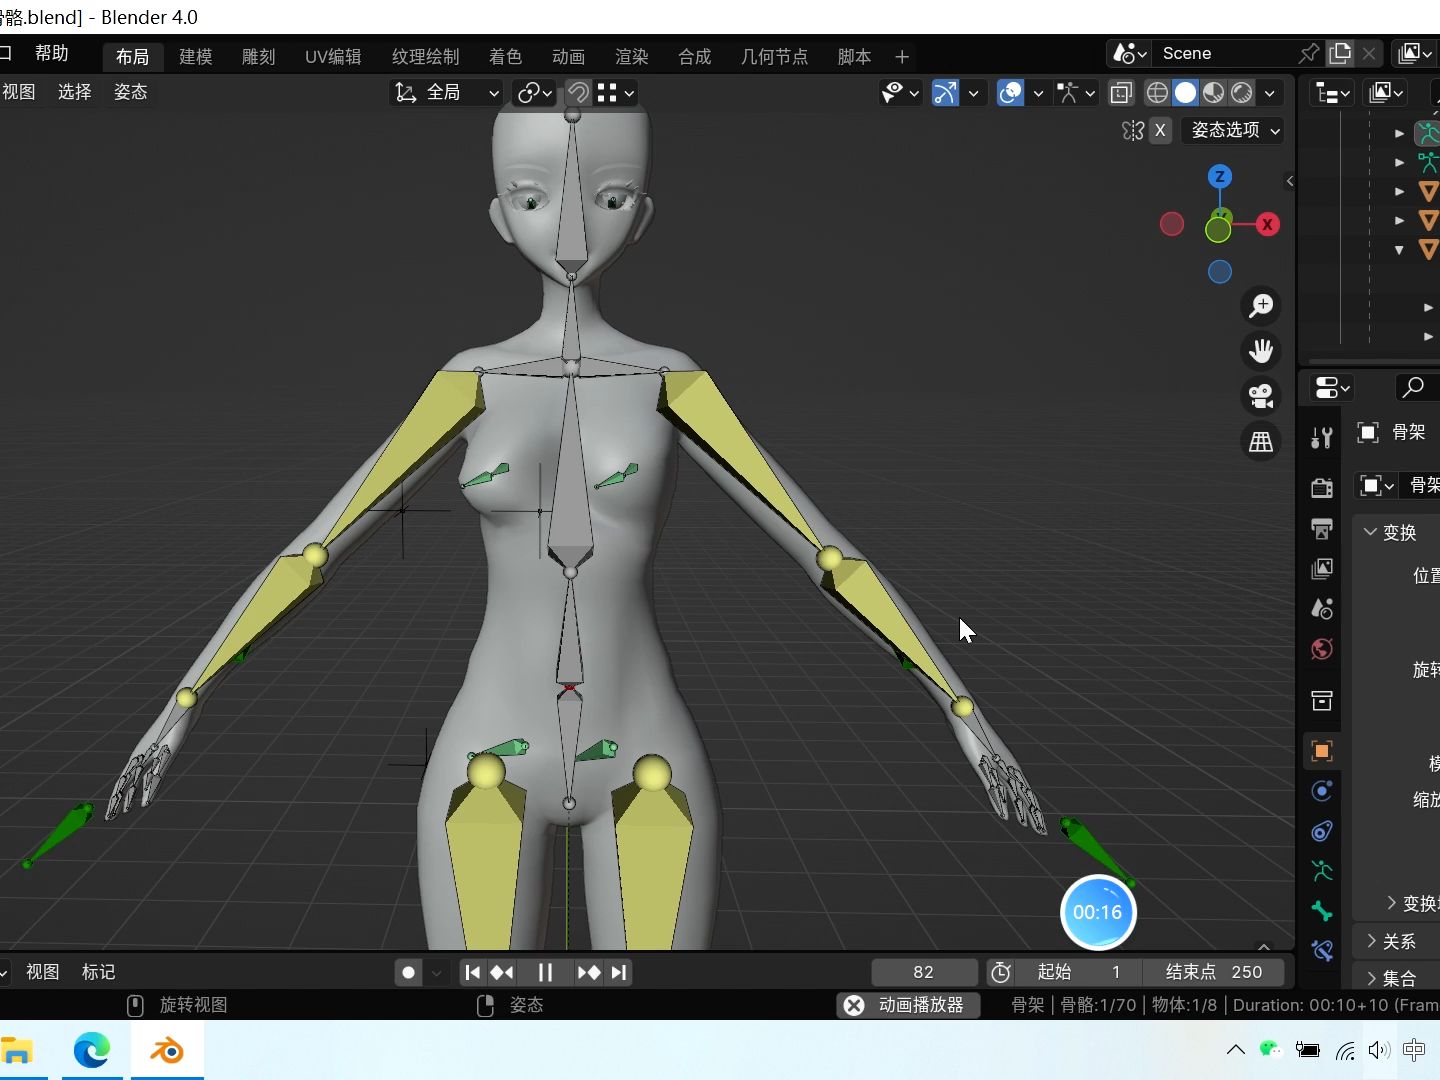Toggle auto keying record button
This screenshot has width=1440, height=1080.
[408, 972]
